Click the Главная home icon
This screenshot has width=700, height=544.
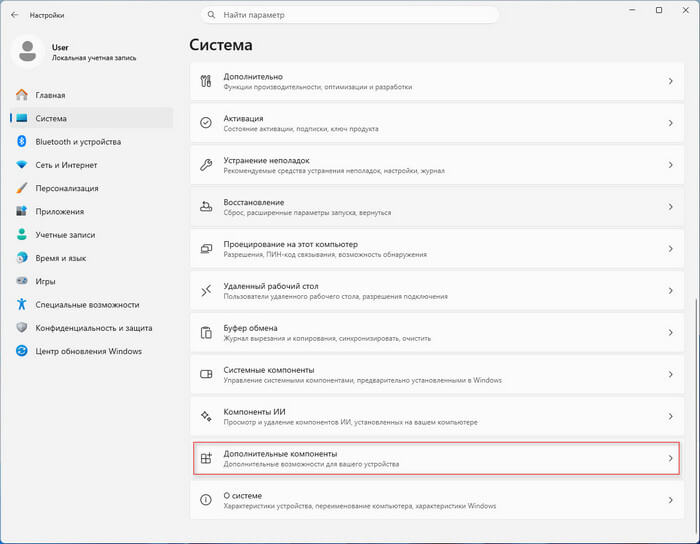pos(21,95)
